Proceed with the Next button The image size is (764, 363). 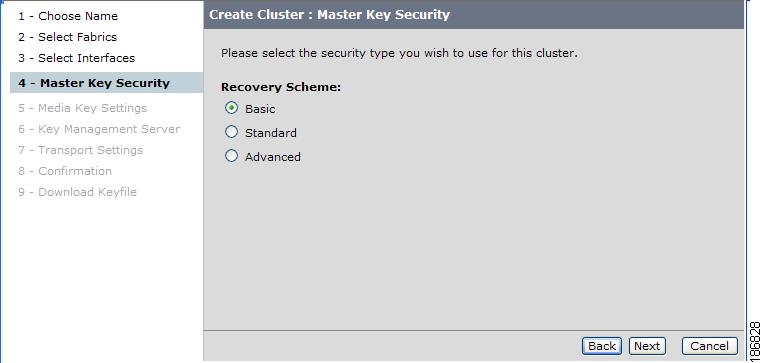coord(647,346)
